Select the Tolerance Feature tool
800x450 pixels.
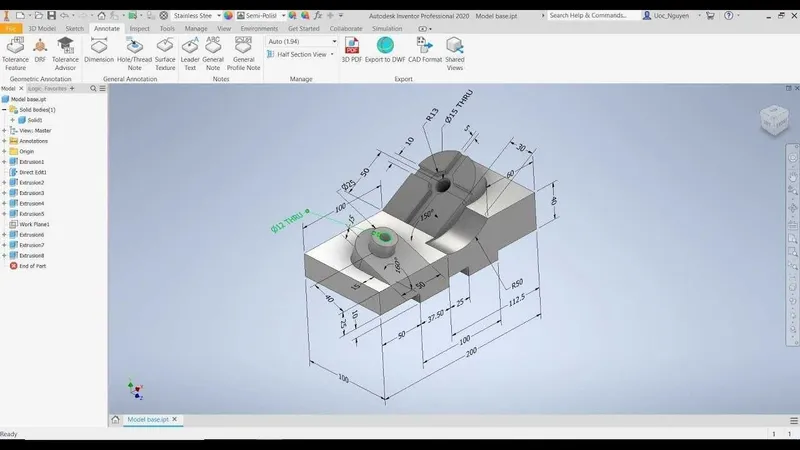point(15,54)
